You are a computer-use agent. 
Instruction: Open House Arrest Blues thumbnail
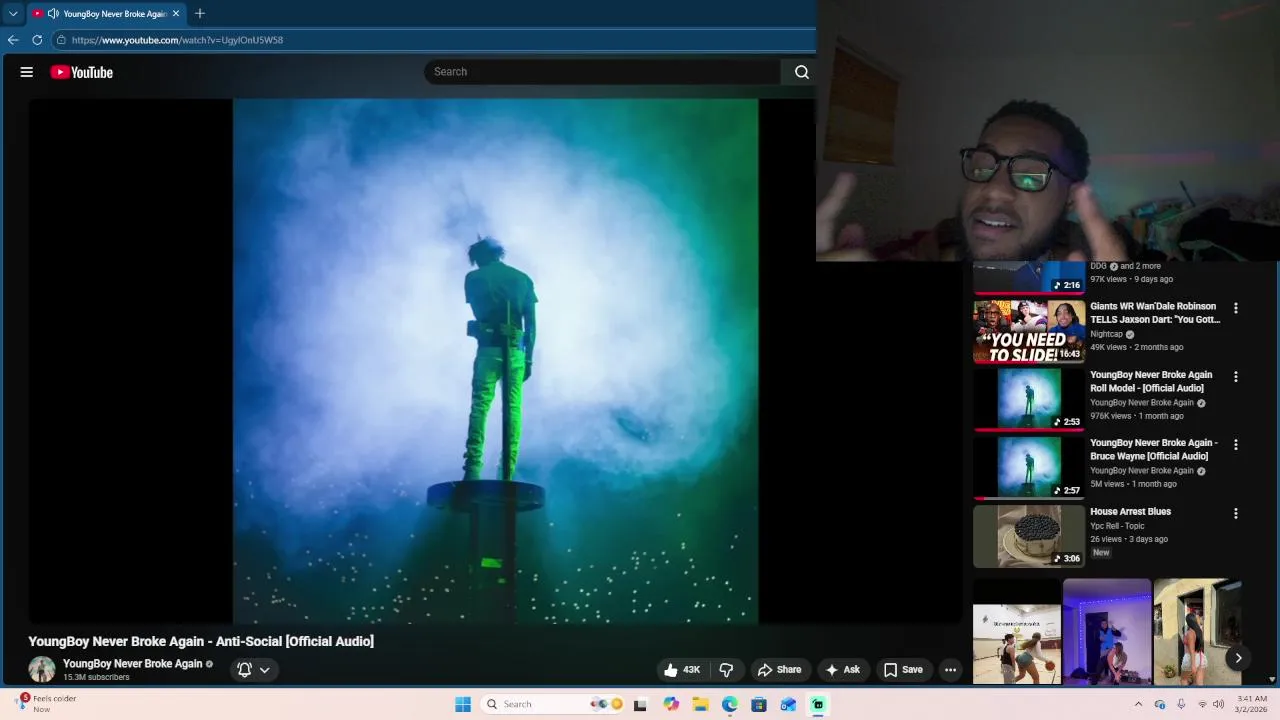1029,536
